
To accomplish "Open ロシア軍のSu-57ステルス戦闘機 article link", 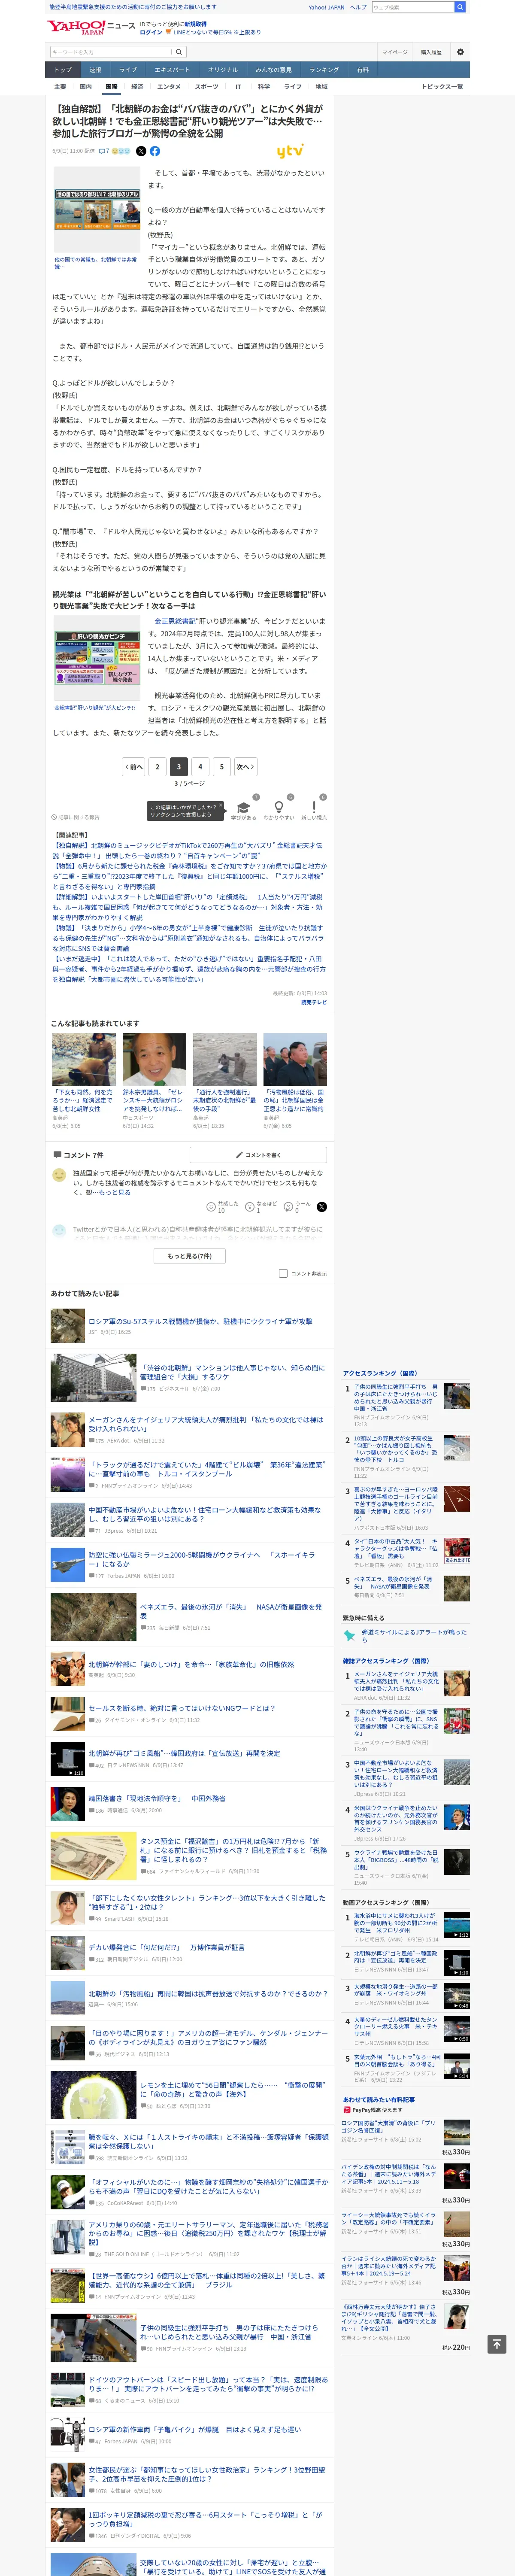I will [x=200, y=1321].
